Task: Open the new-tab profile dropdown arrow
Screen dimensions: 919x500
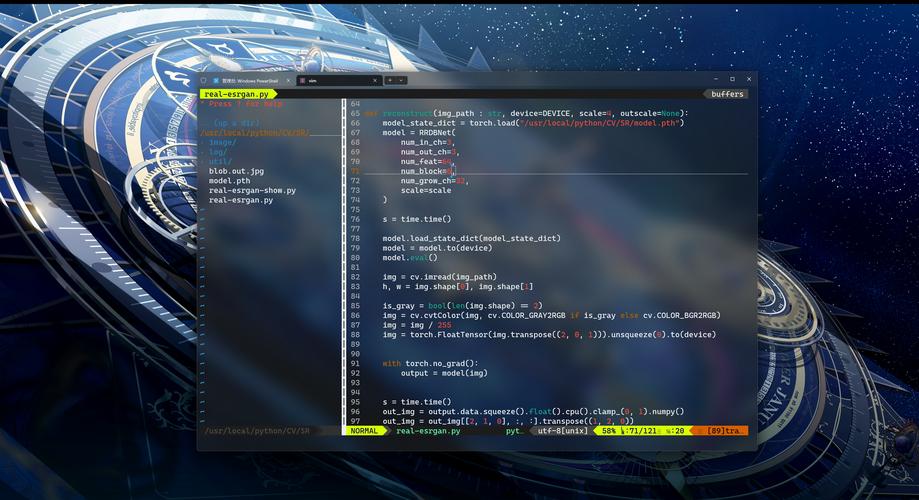Action: click(401, 80)
